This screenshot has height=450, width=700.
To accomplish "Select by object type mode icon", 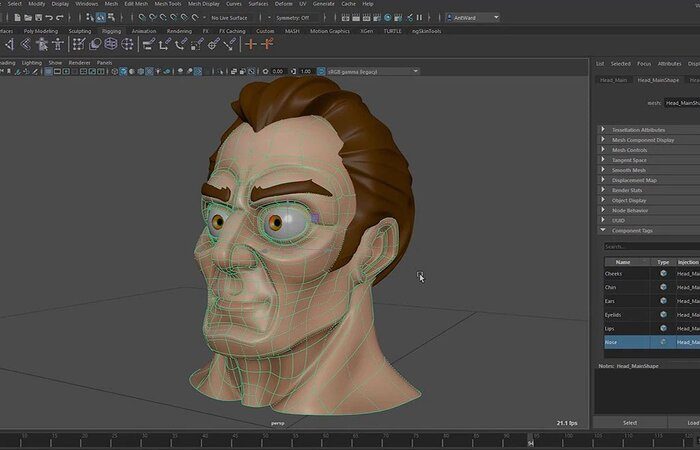I will coord(100,17).
